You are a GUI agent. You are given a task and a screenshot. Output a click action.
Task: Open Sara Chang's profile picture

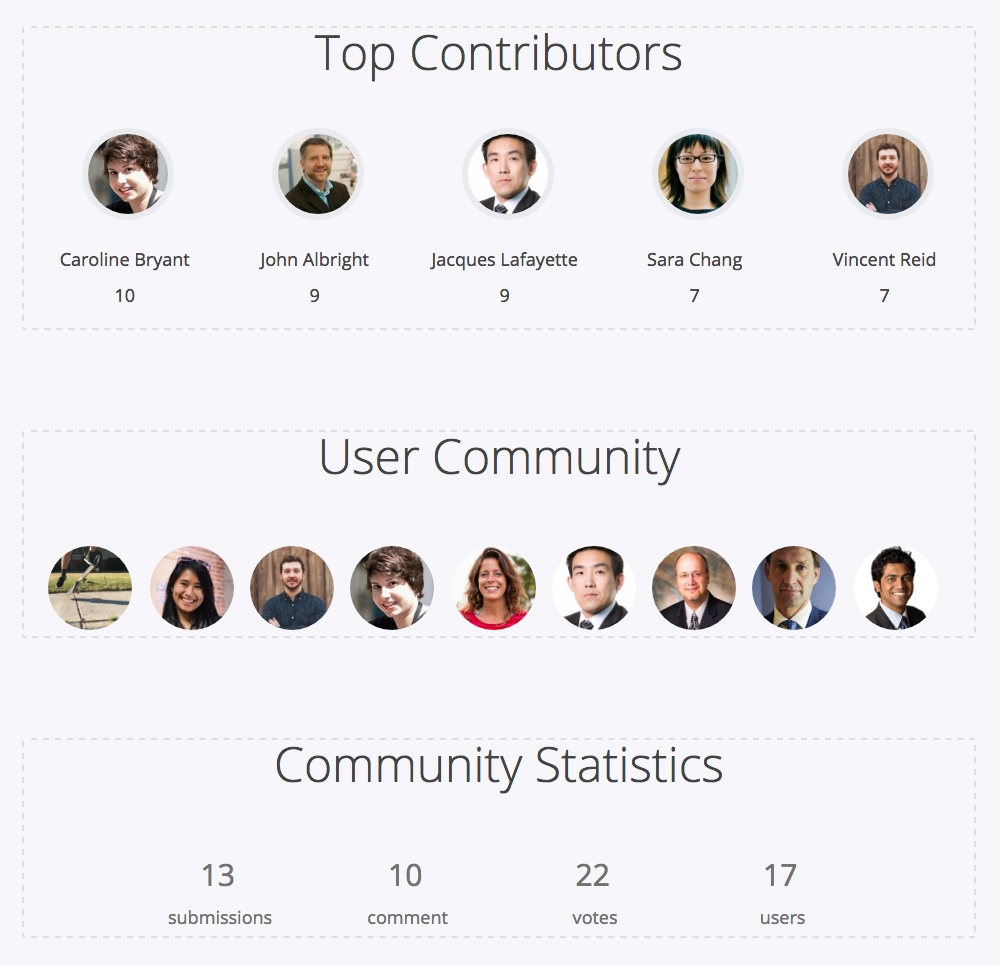698,173
